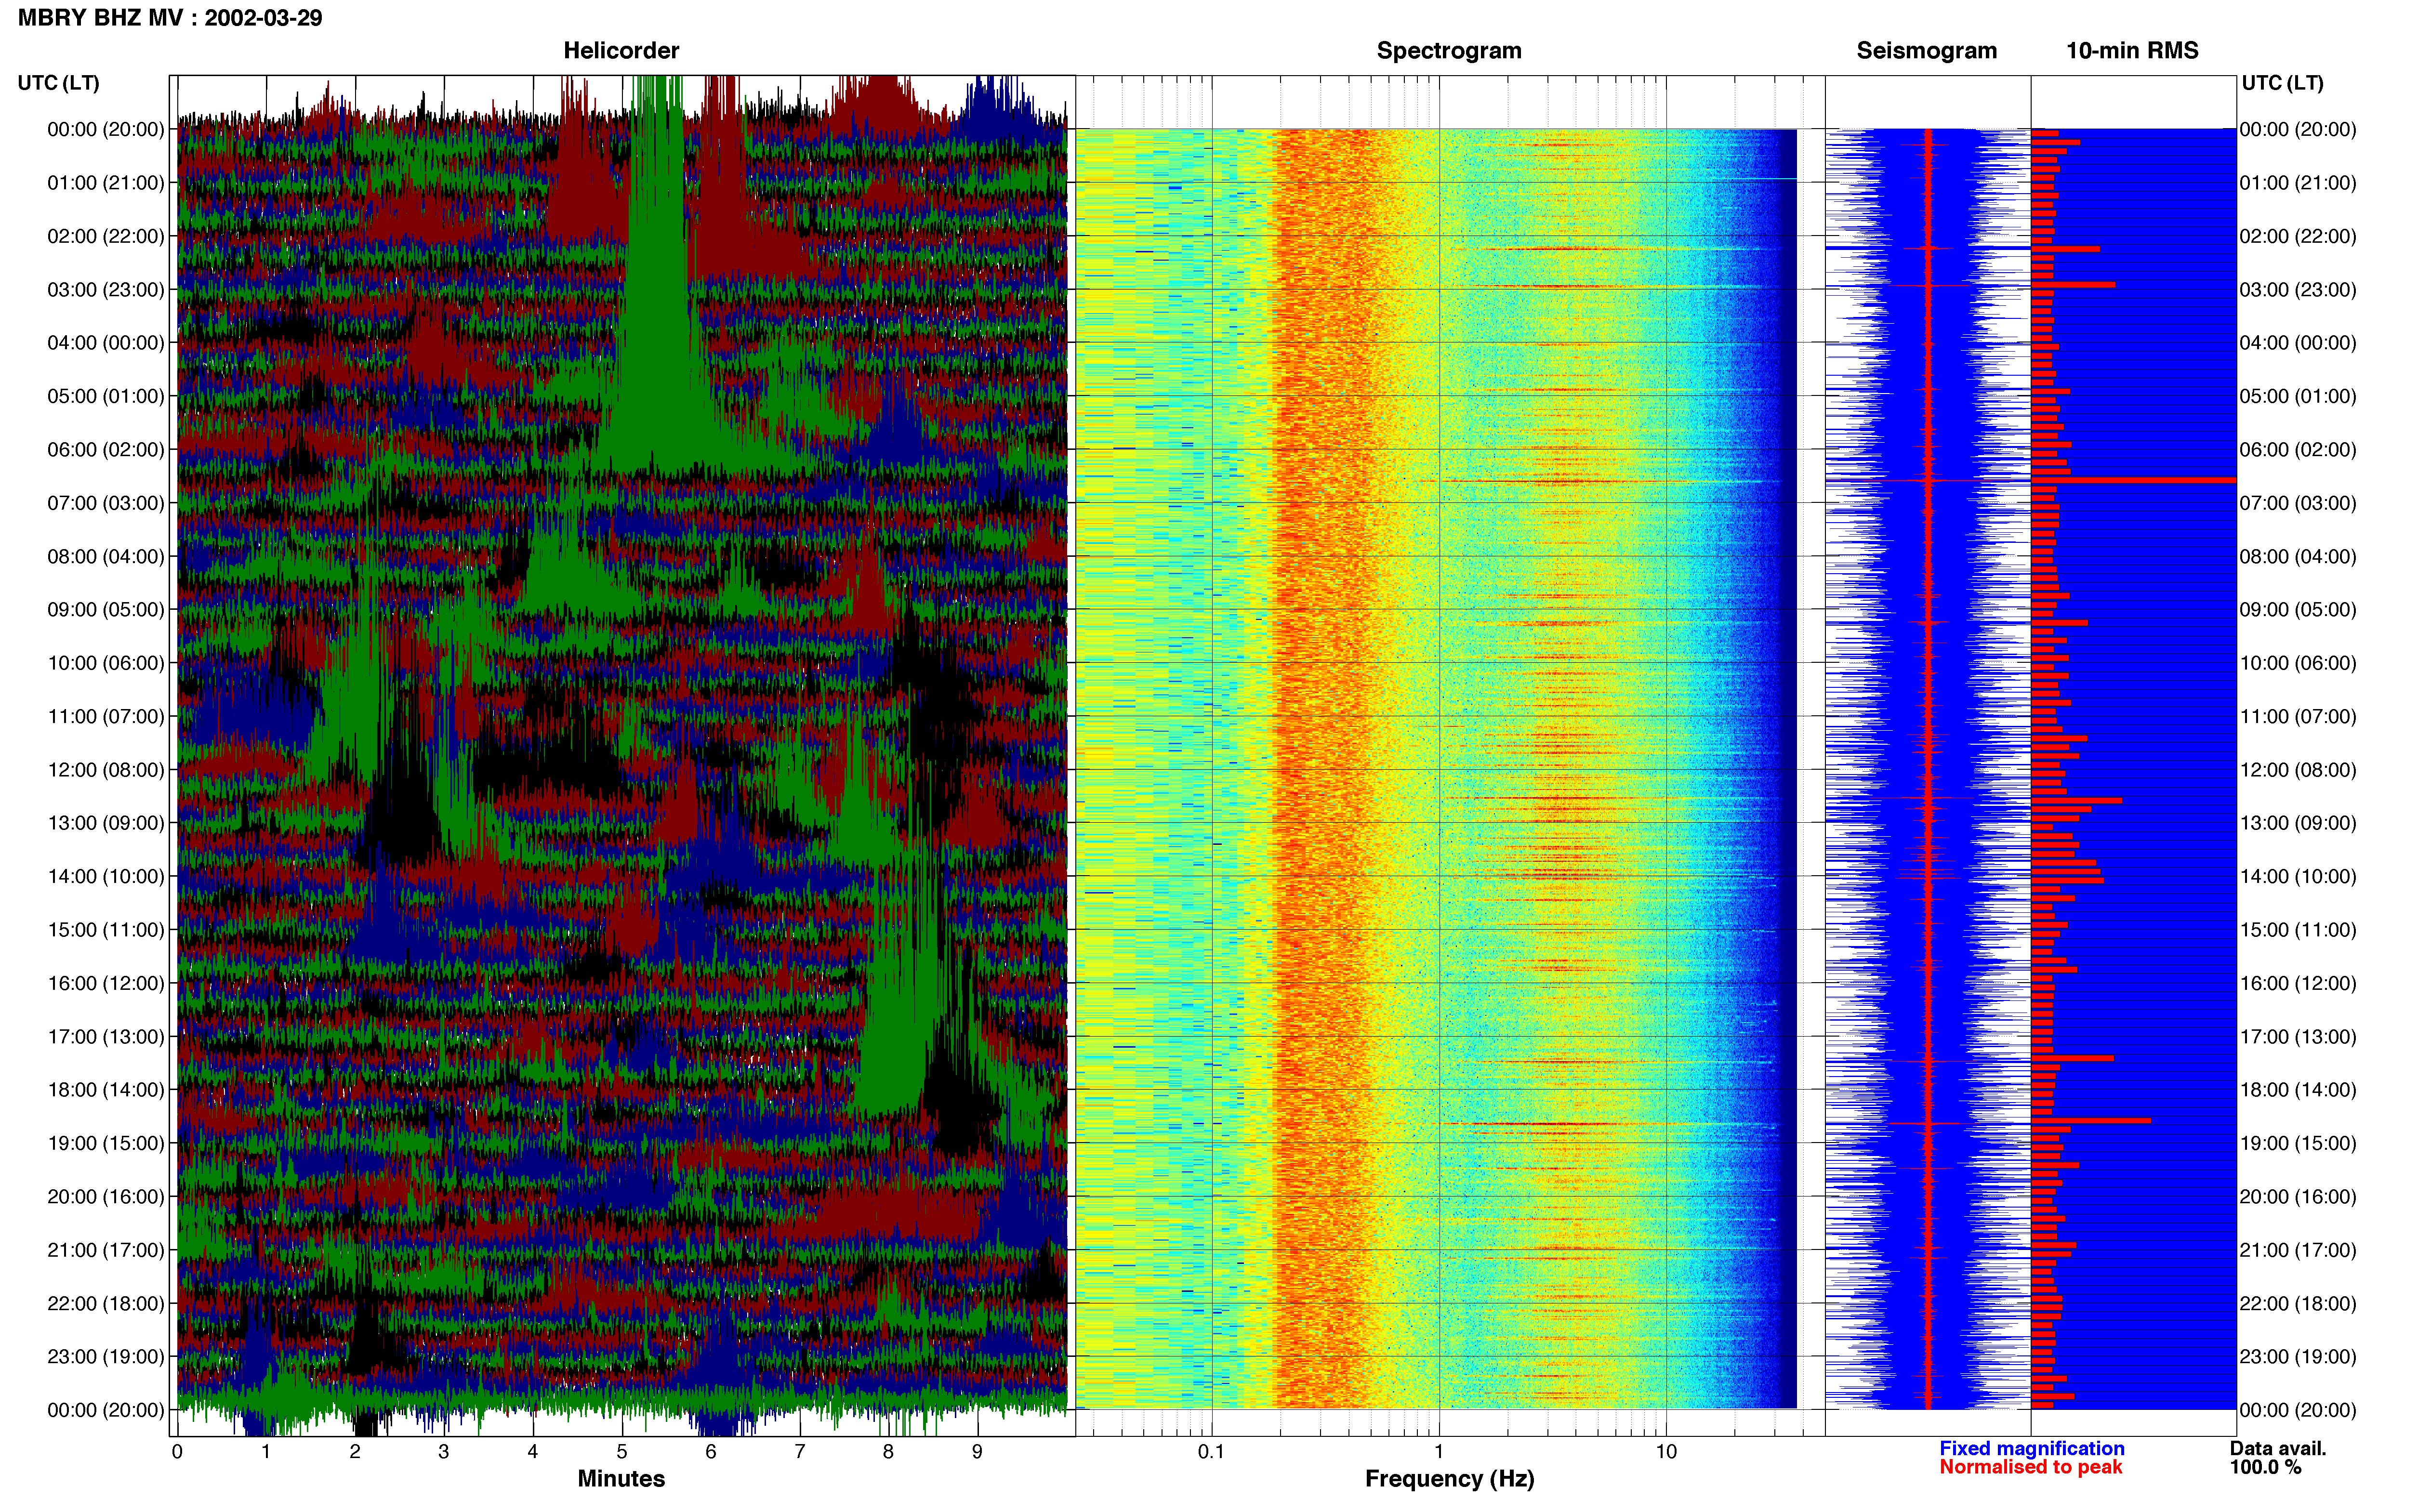Click the "Data avail." label
Viewport: 2418px width, 1512px height.
tap(2278, 1448)
